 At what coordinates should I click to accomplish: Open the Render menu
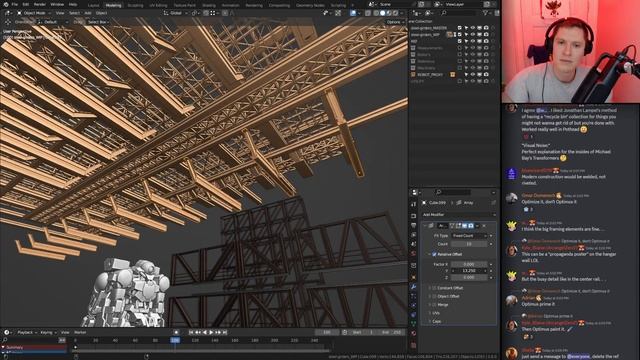click(x=40, y=4)
